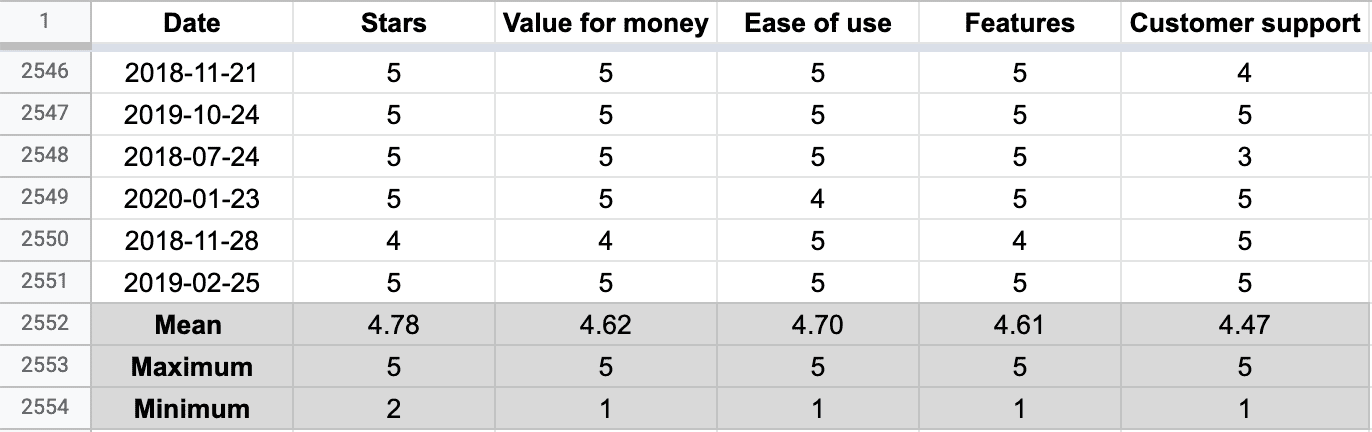Click the date cell 2020-01-23
Image resolution: width=1372 pixels, height=432 pixels.
[191, 199]
